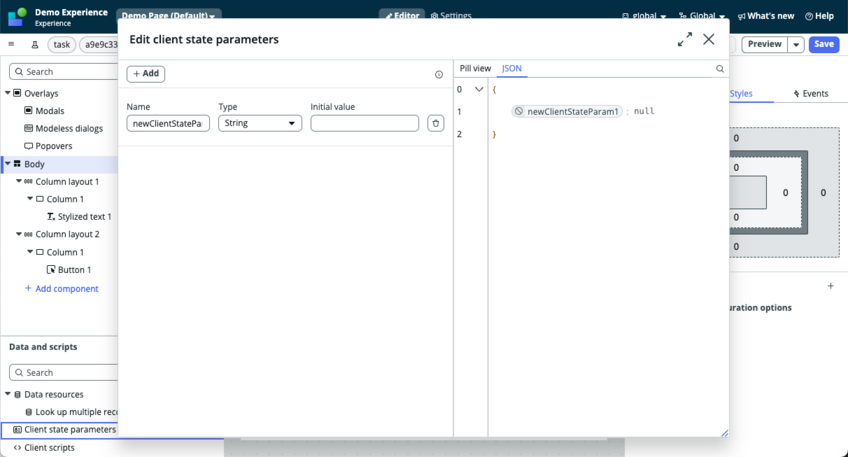Screen dimensions: 848x457
Task: Collapse Column layout 2 node
Action: [x=19, y=234]
